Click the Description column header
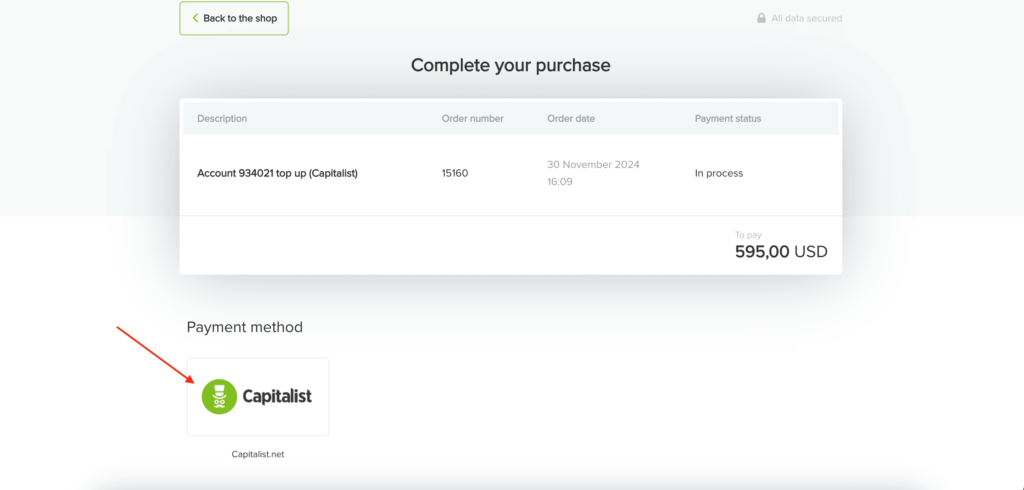This screenshot has width=1024, height=490. coord(222,118)
